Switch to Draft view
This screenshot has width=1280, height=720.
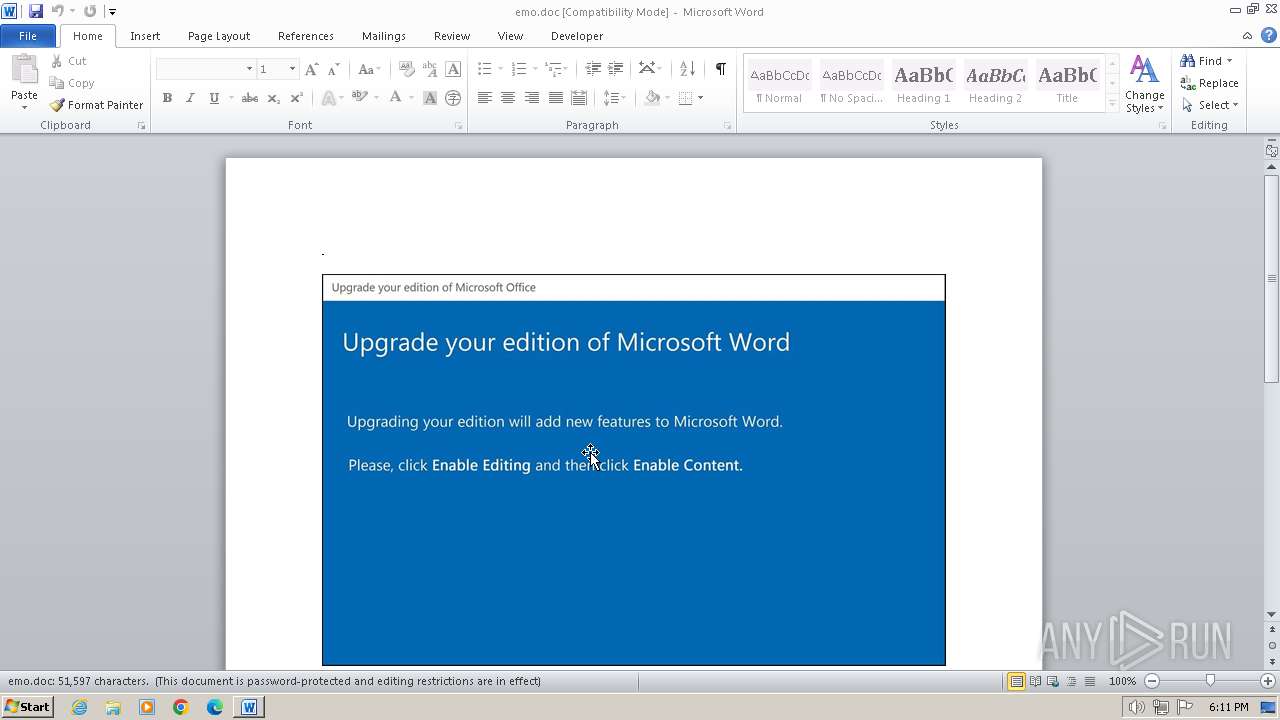1089,681
